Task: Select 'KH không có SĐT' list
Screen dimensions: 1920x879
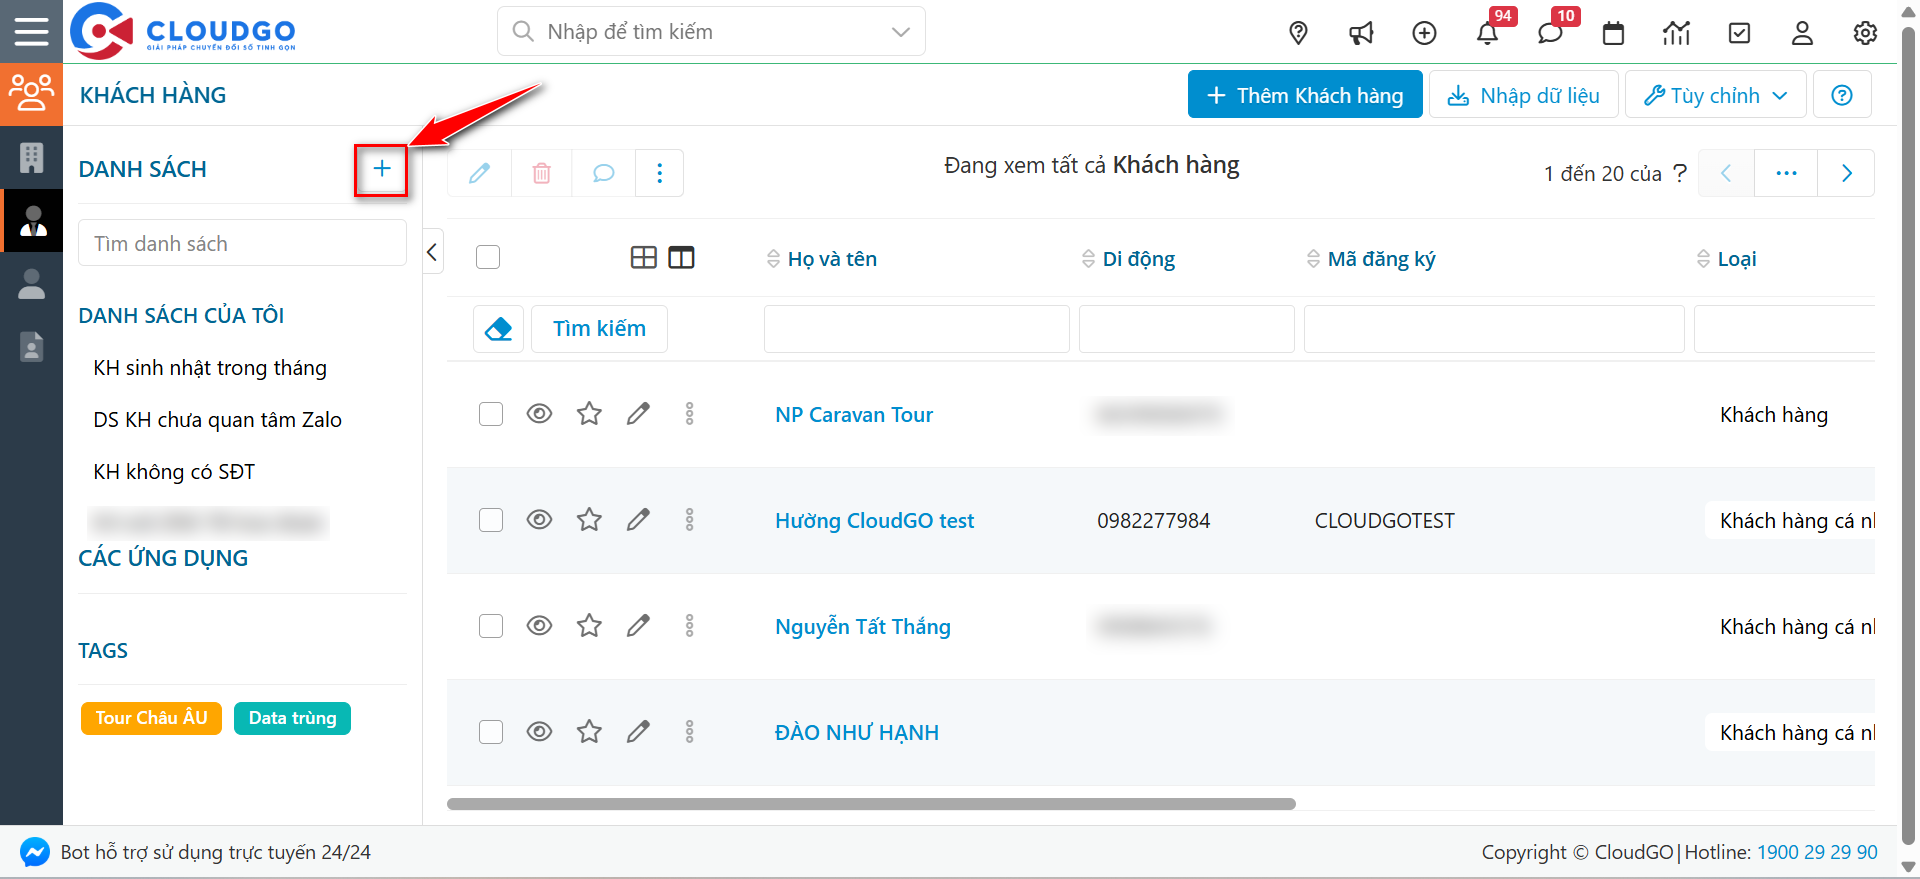Action: (x=174, y=472)
